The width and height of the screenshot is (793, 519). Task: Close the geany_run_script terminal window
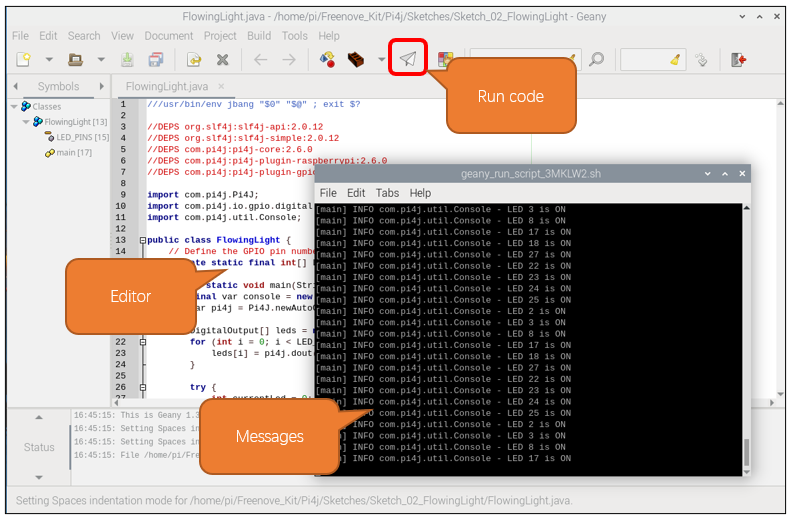742,174
